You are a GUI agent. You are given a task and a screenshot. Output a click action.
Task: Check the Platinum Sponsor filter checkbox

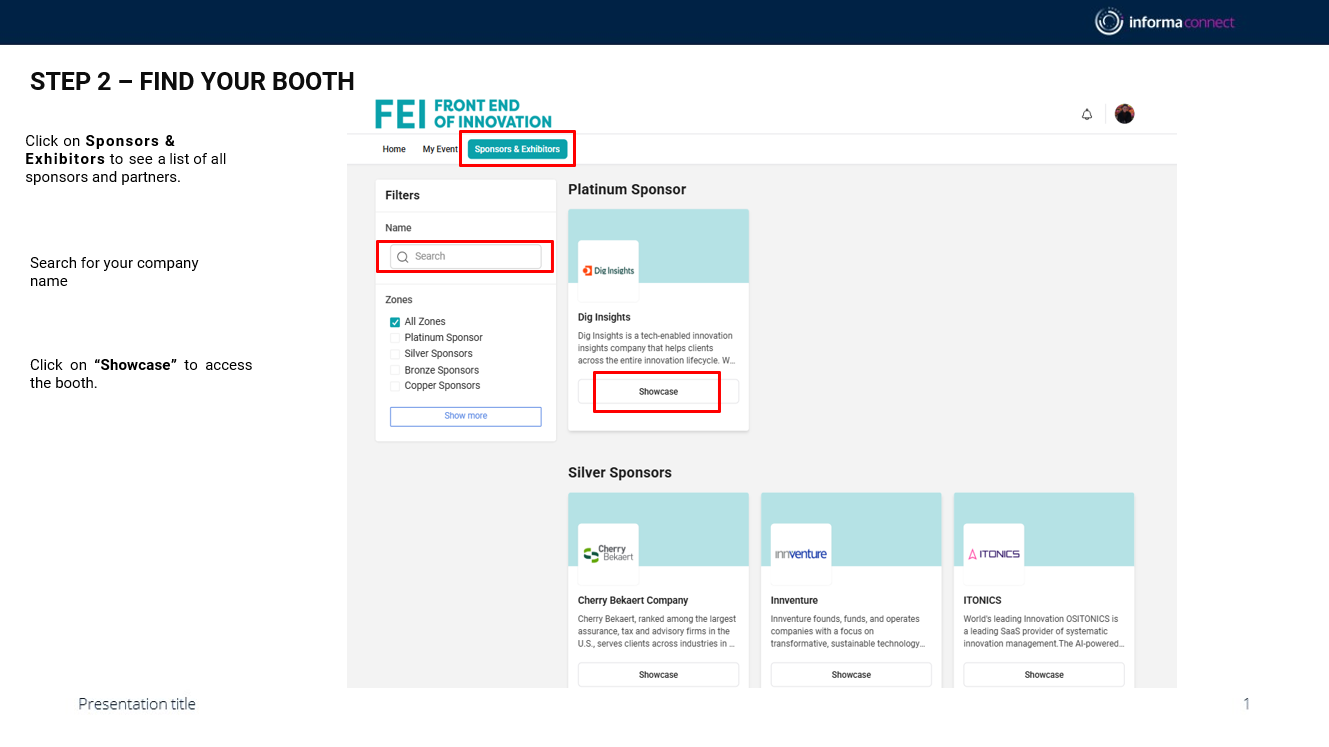pyautogui.click(x=395, y=338)
